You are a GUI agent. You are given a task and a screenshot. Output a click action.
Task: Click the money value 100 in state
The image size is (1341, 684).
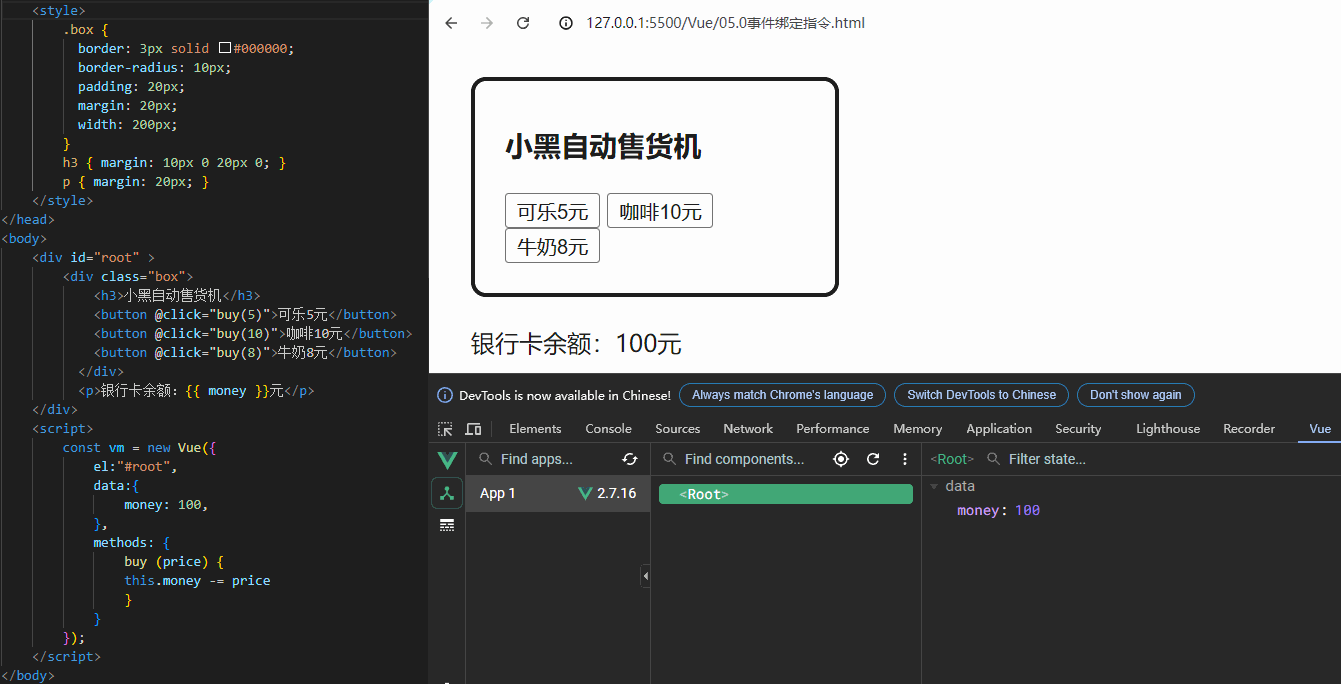(1027, 510)
